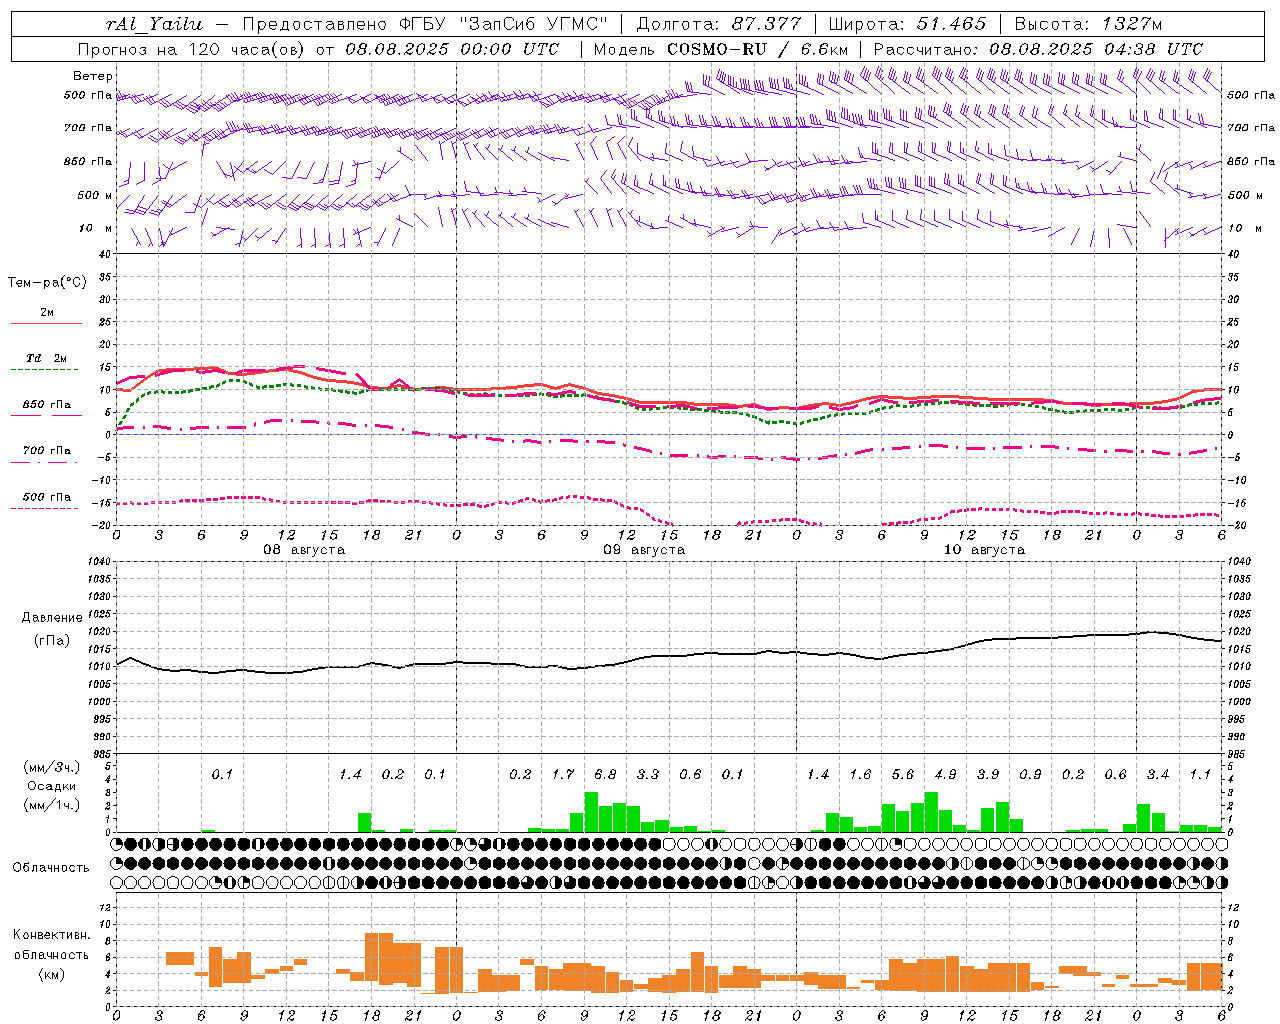Click the 700 гПа wind level label on right
The height and width of the screenshot is (1024, 1280).
pyautogui.click(x=1251, y=128)
